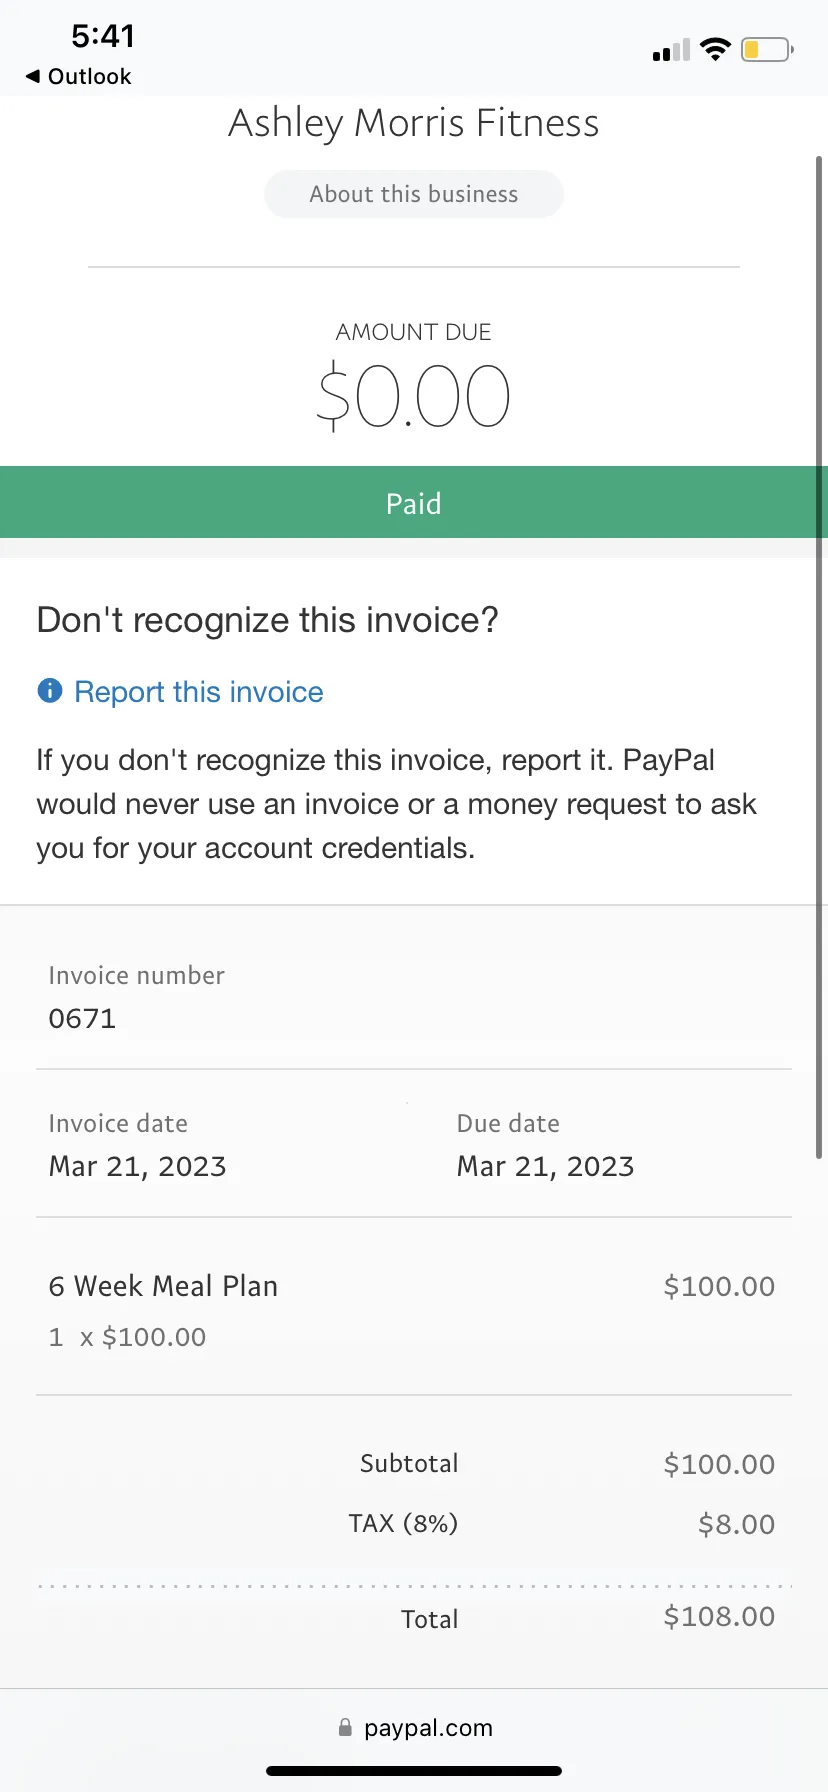Click Report this invoice link
The image size is (828, 1792).
(x=199, y=692)
